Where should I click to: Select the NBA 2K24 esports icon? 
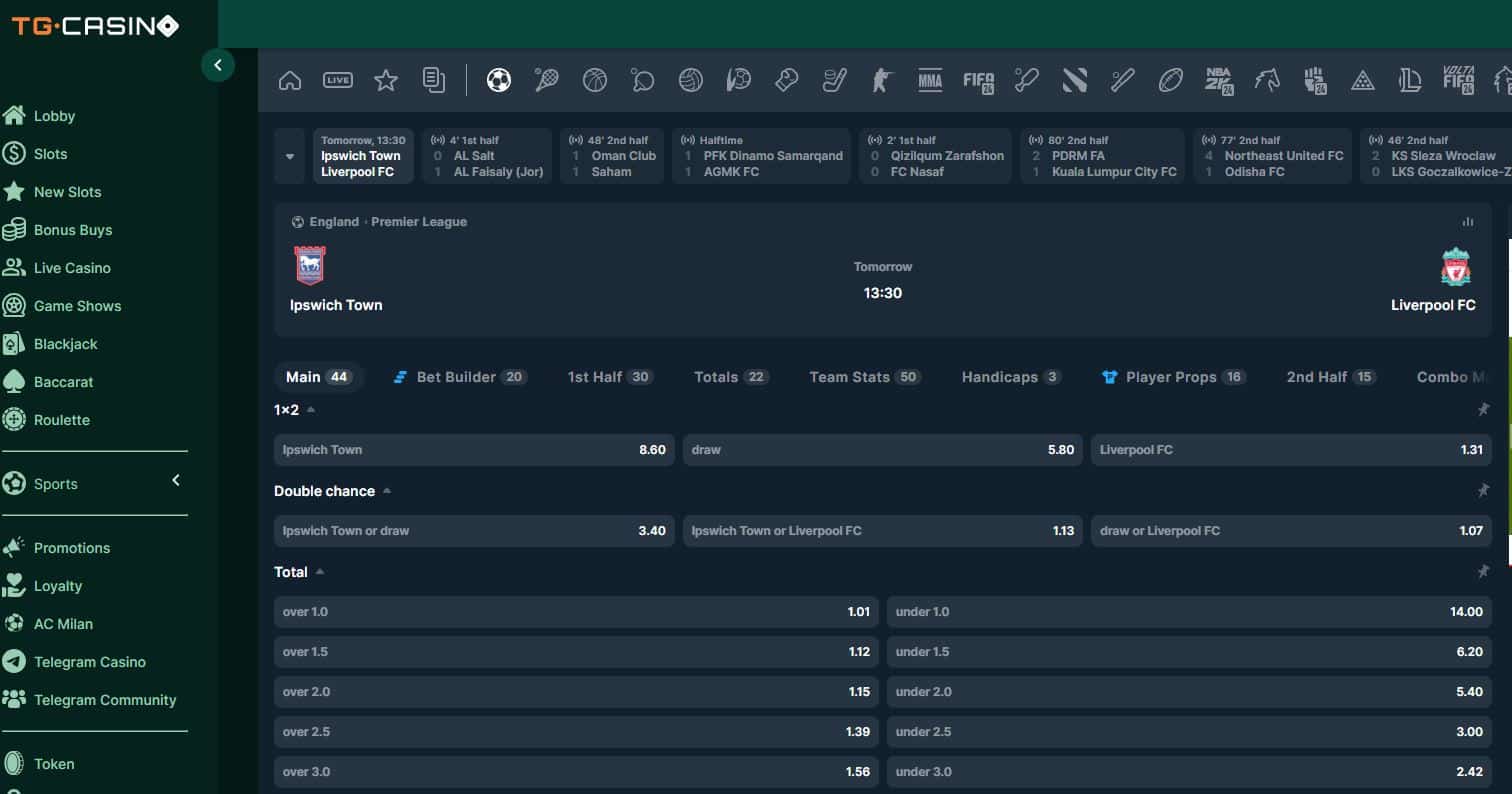point(1219,80)
